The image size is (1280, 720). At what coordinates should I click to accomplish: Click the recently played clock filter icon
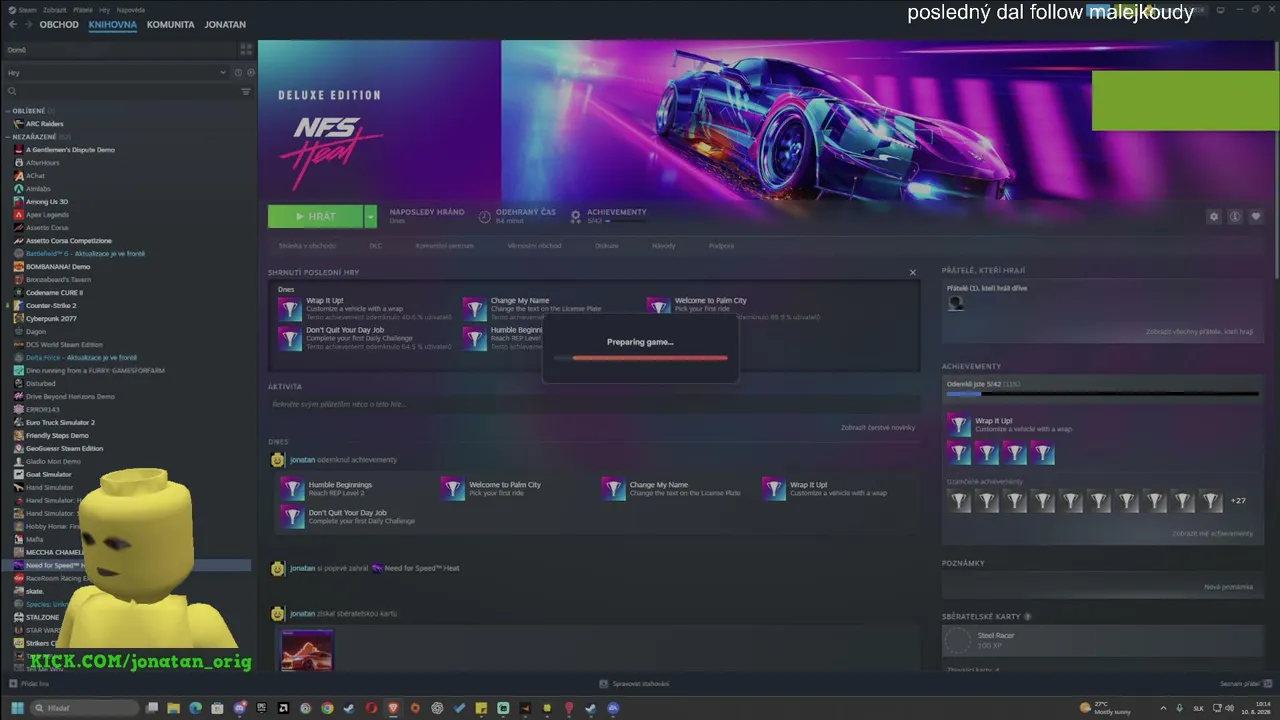click(237, 72)
